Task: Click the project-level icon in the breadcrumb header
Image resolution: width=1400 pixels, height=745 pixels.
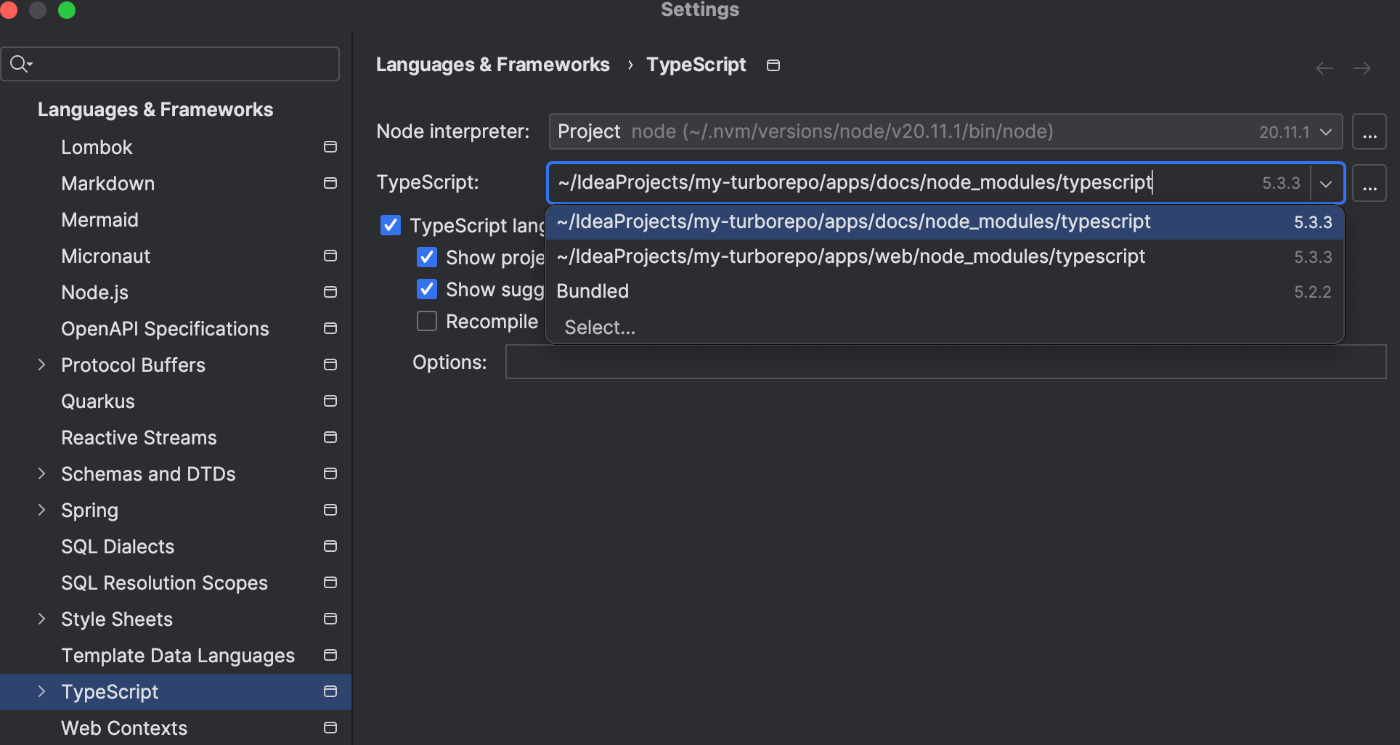Action: 773,65
